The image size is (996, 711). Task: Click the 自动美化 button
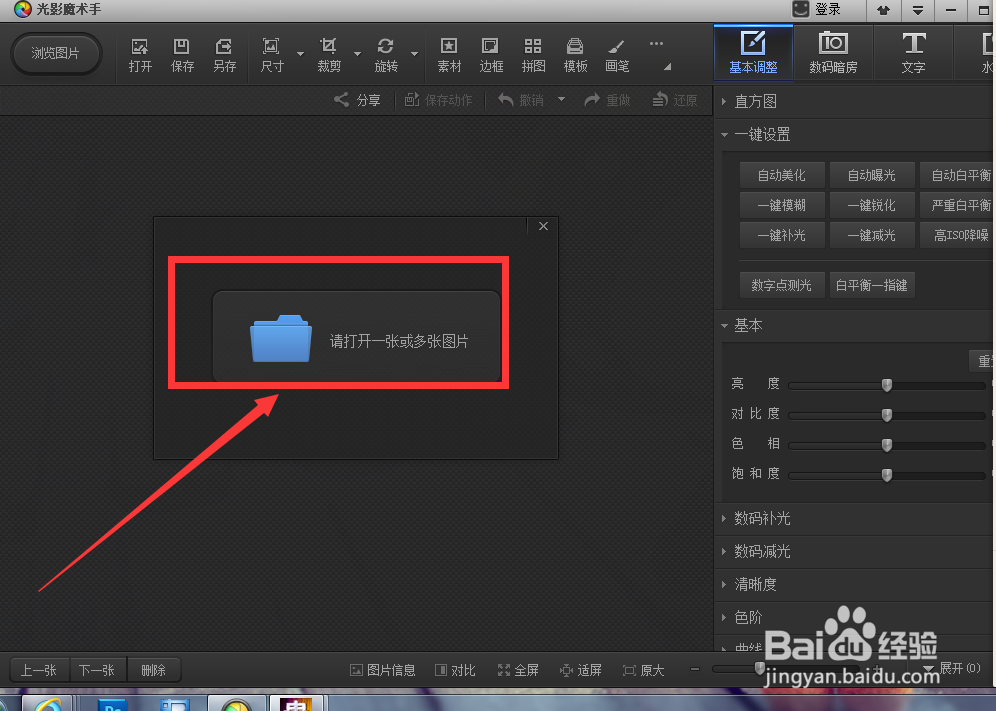(x=782, y=175)
